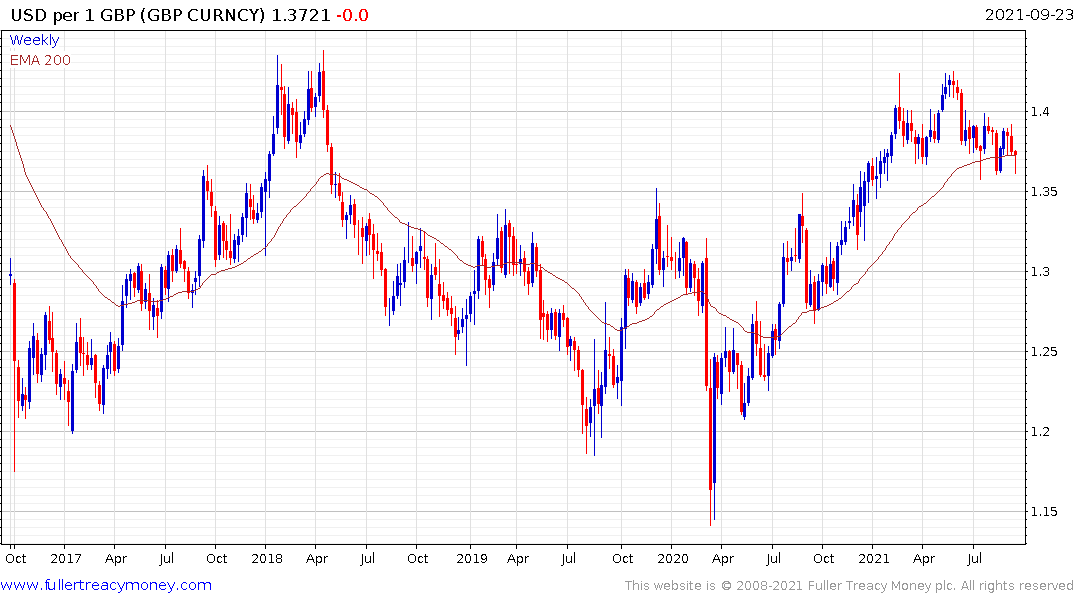The image size is (1075, 600).
Task: Click the 2017 year label on time axis
Action: [x=66, y=559]
